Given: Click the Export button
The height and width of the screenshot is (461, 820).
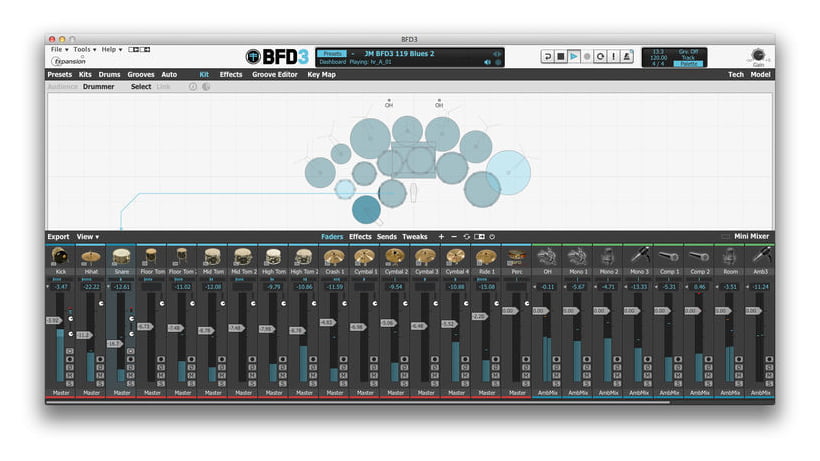Looking at the screenshot, I should coord(58,237).
